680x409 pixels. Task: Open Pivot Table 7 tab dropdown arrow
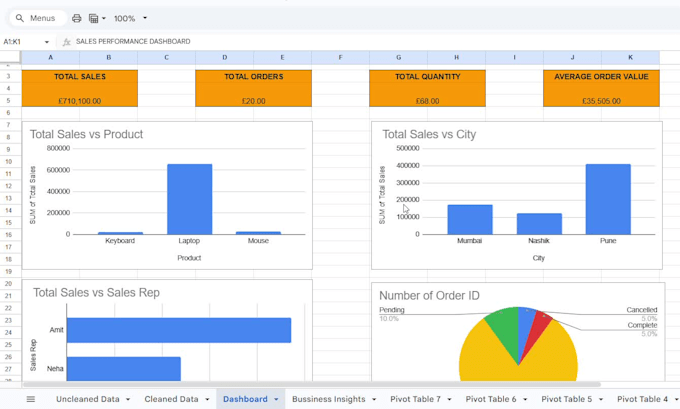click(449, 399)
